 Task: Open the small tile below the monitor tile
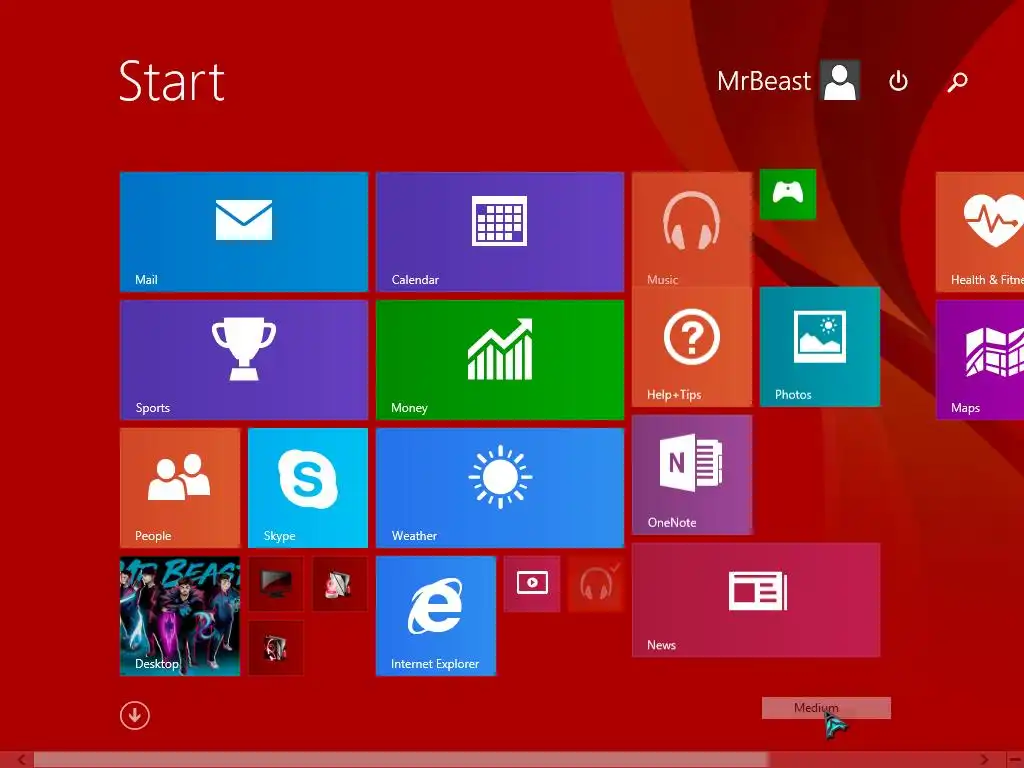276,647
